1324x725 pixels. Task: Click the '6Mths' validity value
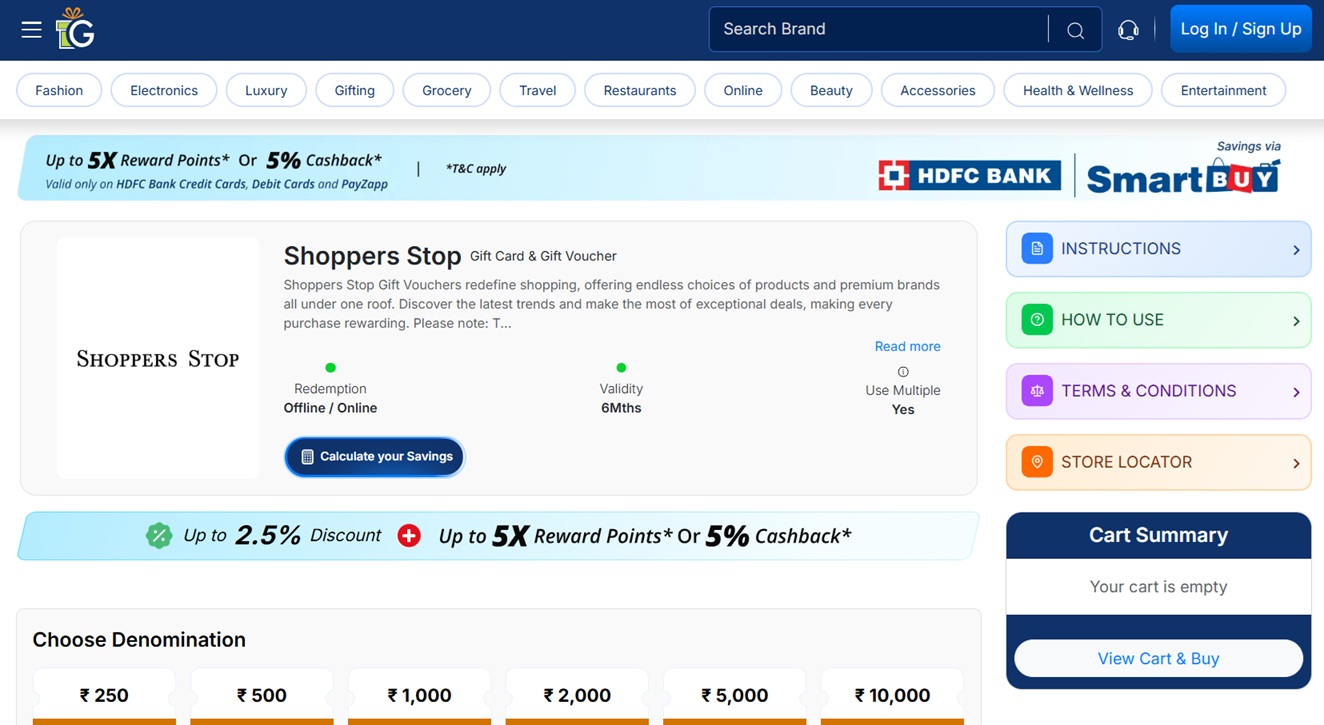pos(621,408)
